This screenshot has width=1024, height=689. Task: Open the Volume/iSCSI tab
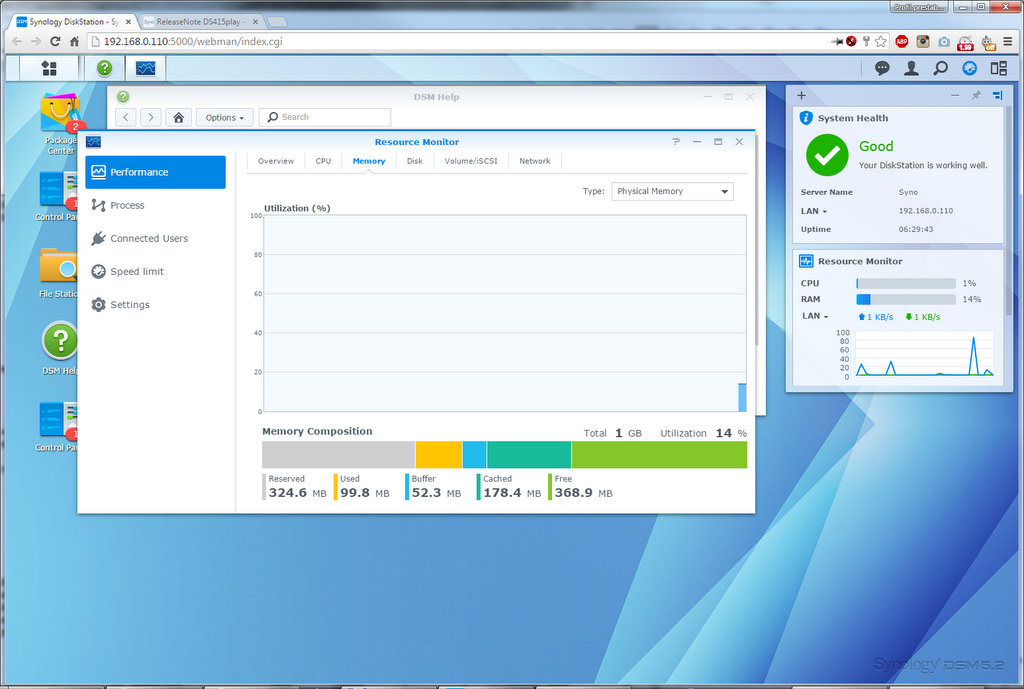tap(471, 161)
